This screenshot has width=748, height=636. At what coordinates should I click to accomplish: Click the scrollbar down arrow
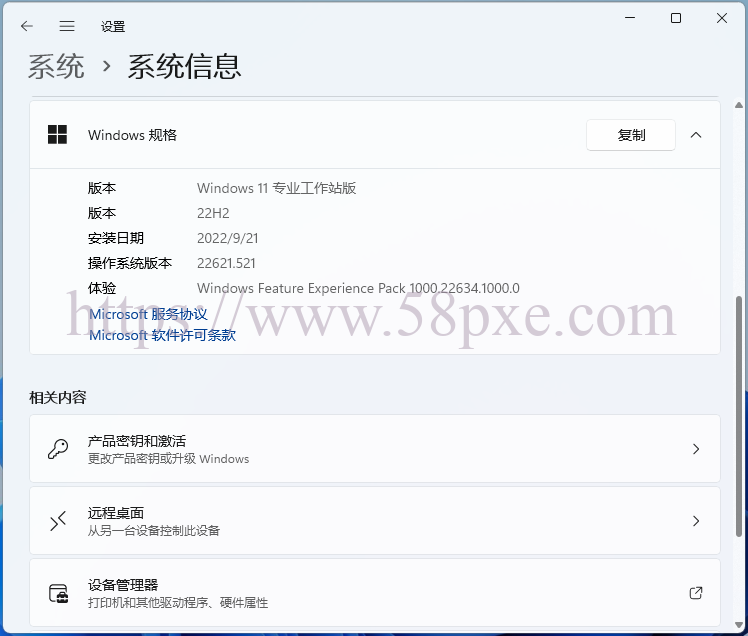739,625
